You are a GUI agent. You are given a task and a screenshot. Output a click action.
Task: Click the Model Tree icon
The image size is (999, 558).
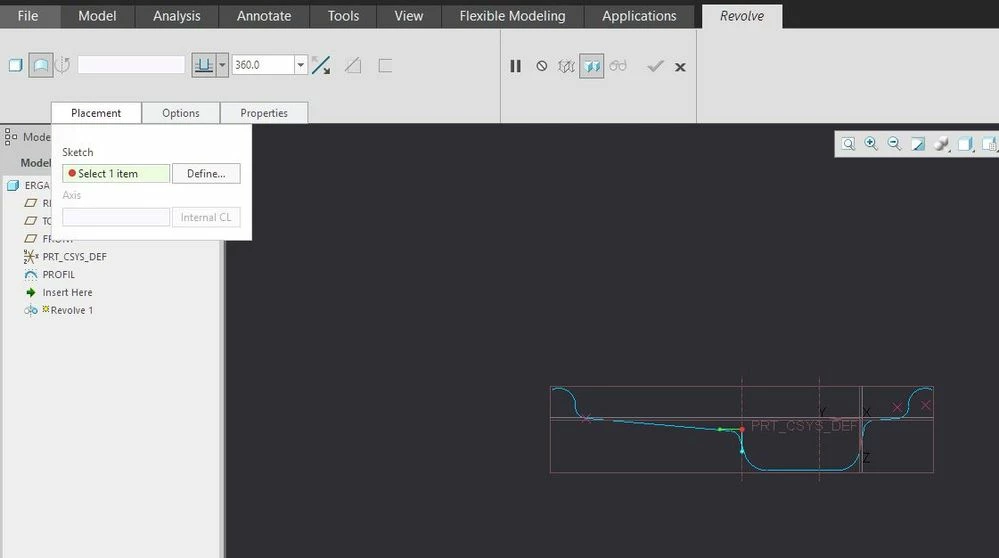(11, 136)
